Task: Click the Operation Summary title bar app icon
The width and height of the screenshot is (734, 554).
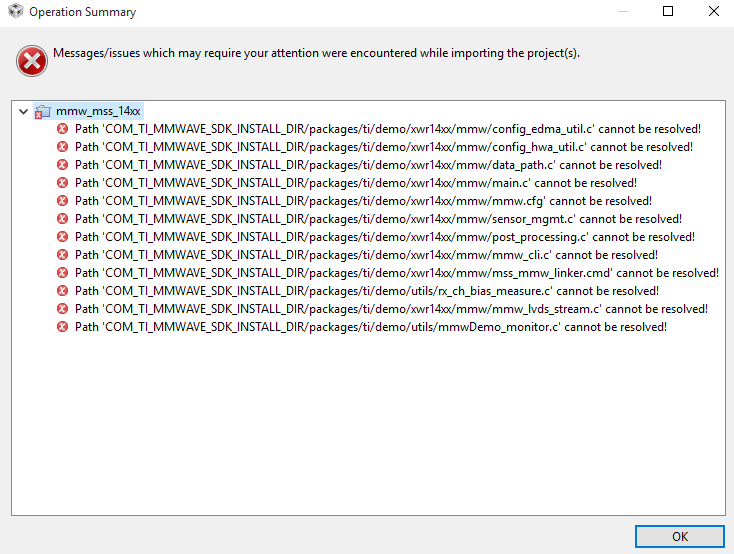Action: point(15,12)
